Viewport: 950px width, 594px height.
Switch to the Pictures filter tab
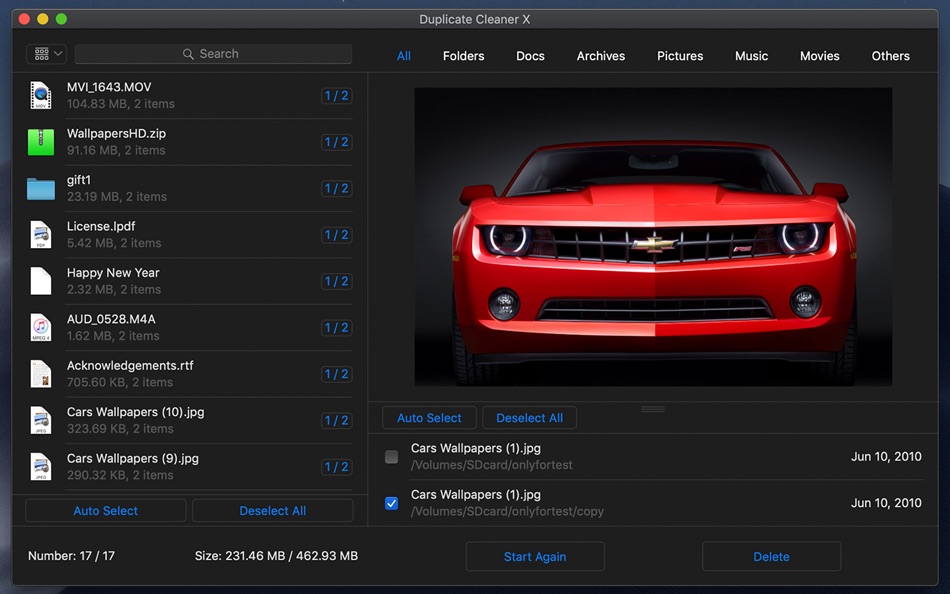click(x=680, y=56)
